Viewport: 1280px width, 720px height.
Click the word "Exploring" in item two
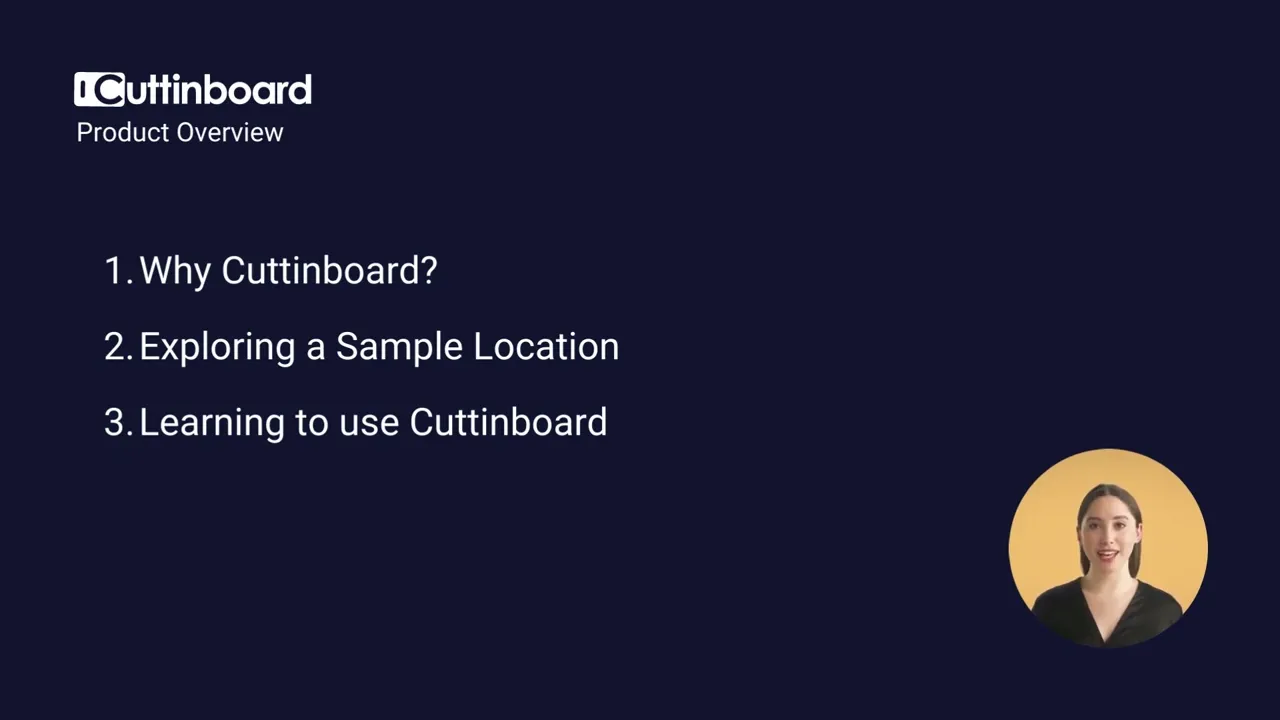[217, 346]
